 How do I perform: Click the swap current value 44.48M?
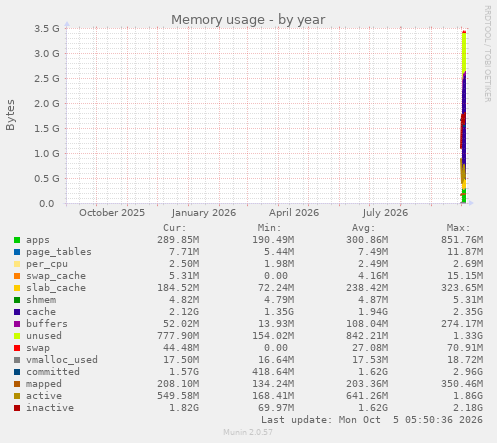pos(181,348)
